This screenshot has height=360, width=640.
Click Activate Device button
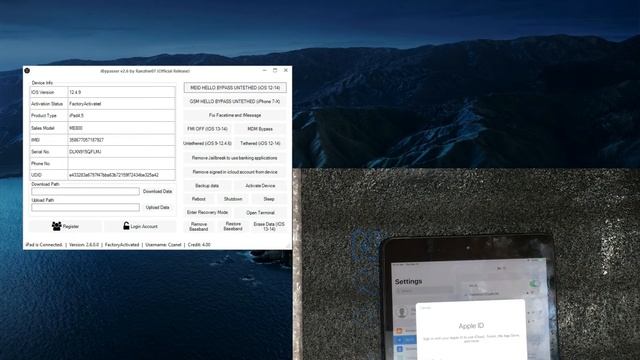(260, 186)
